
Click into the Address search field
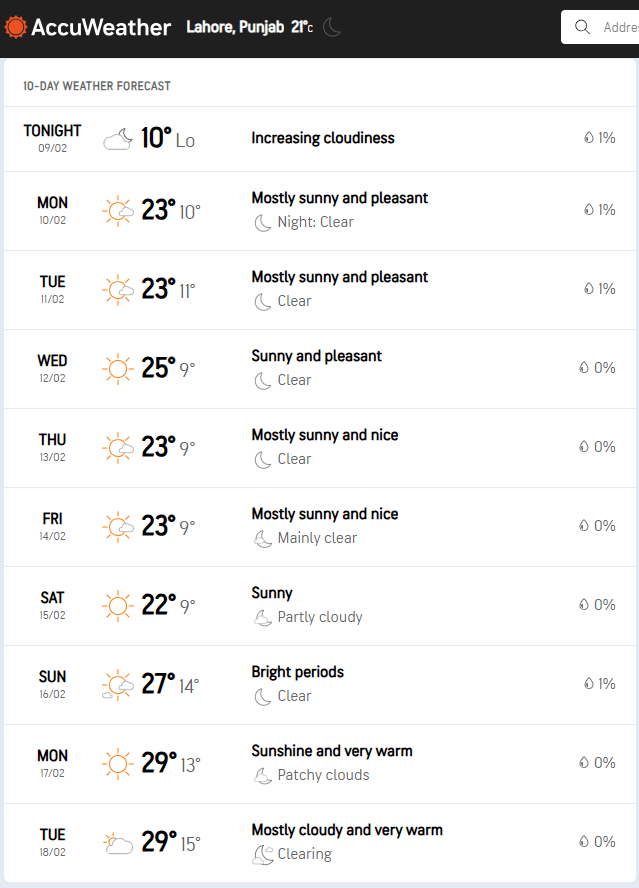(600, 27)
